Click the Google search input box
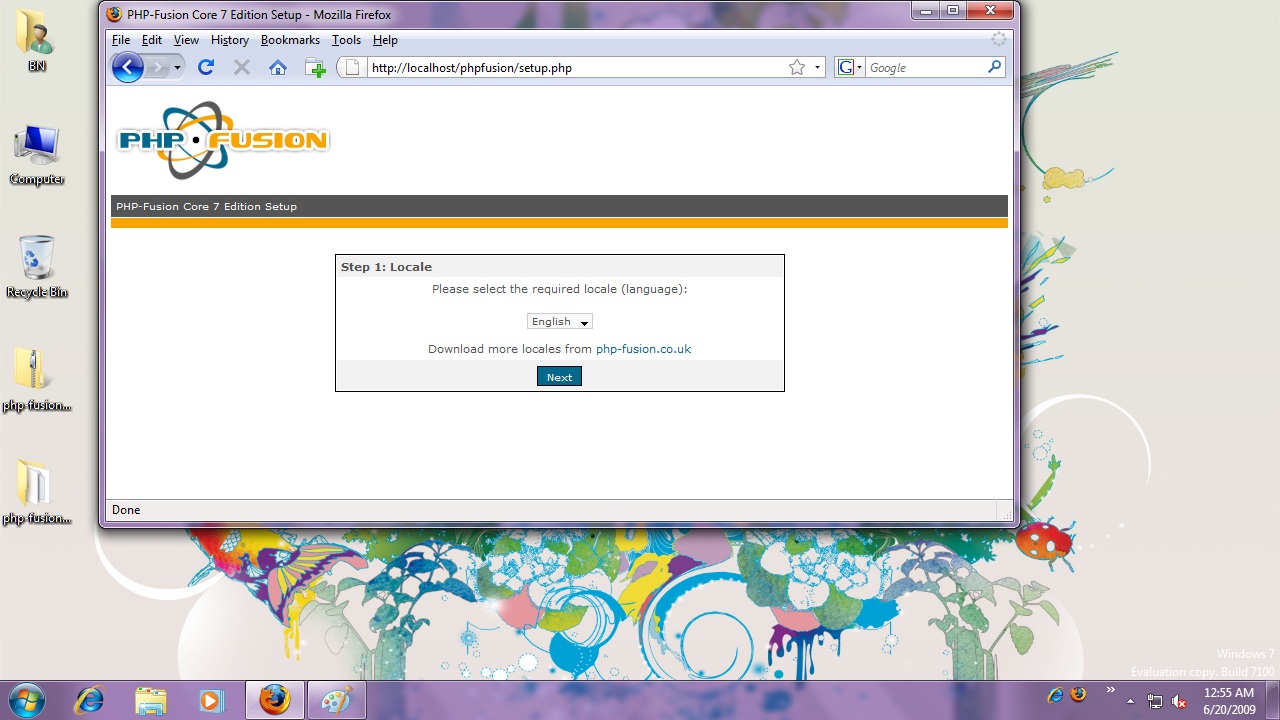Viewport: 1280px width, 720px height. coord(925,67)
